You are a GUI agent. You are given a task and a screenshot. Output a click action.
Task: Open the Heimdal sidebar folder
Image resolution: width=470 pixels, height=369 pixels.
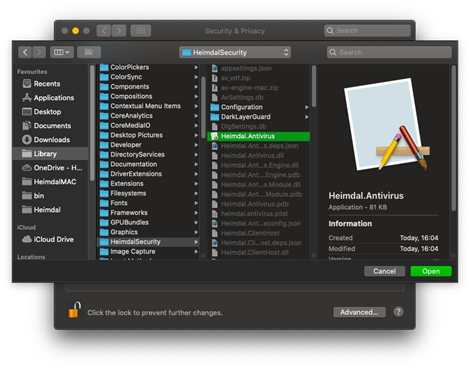(x=50, y=210)
